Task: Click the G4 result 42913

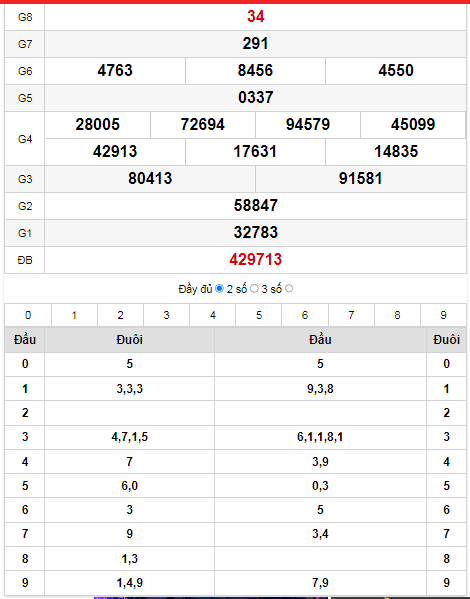Action: tap(115, 152)
